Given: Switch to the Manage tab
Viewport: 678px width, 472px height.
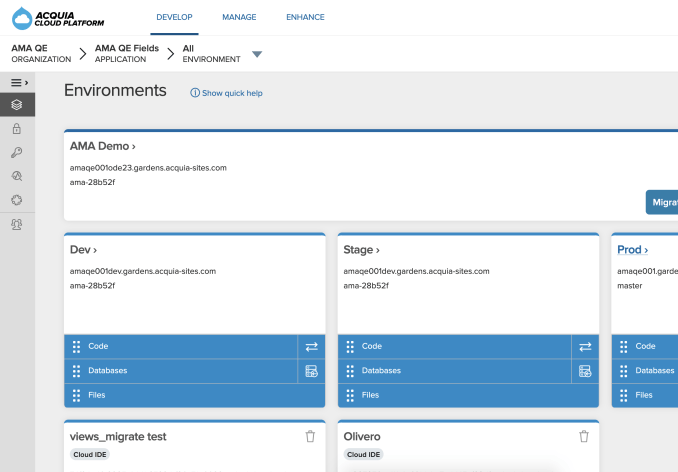Looking at the screenshot, I should (x=239, y=17).
